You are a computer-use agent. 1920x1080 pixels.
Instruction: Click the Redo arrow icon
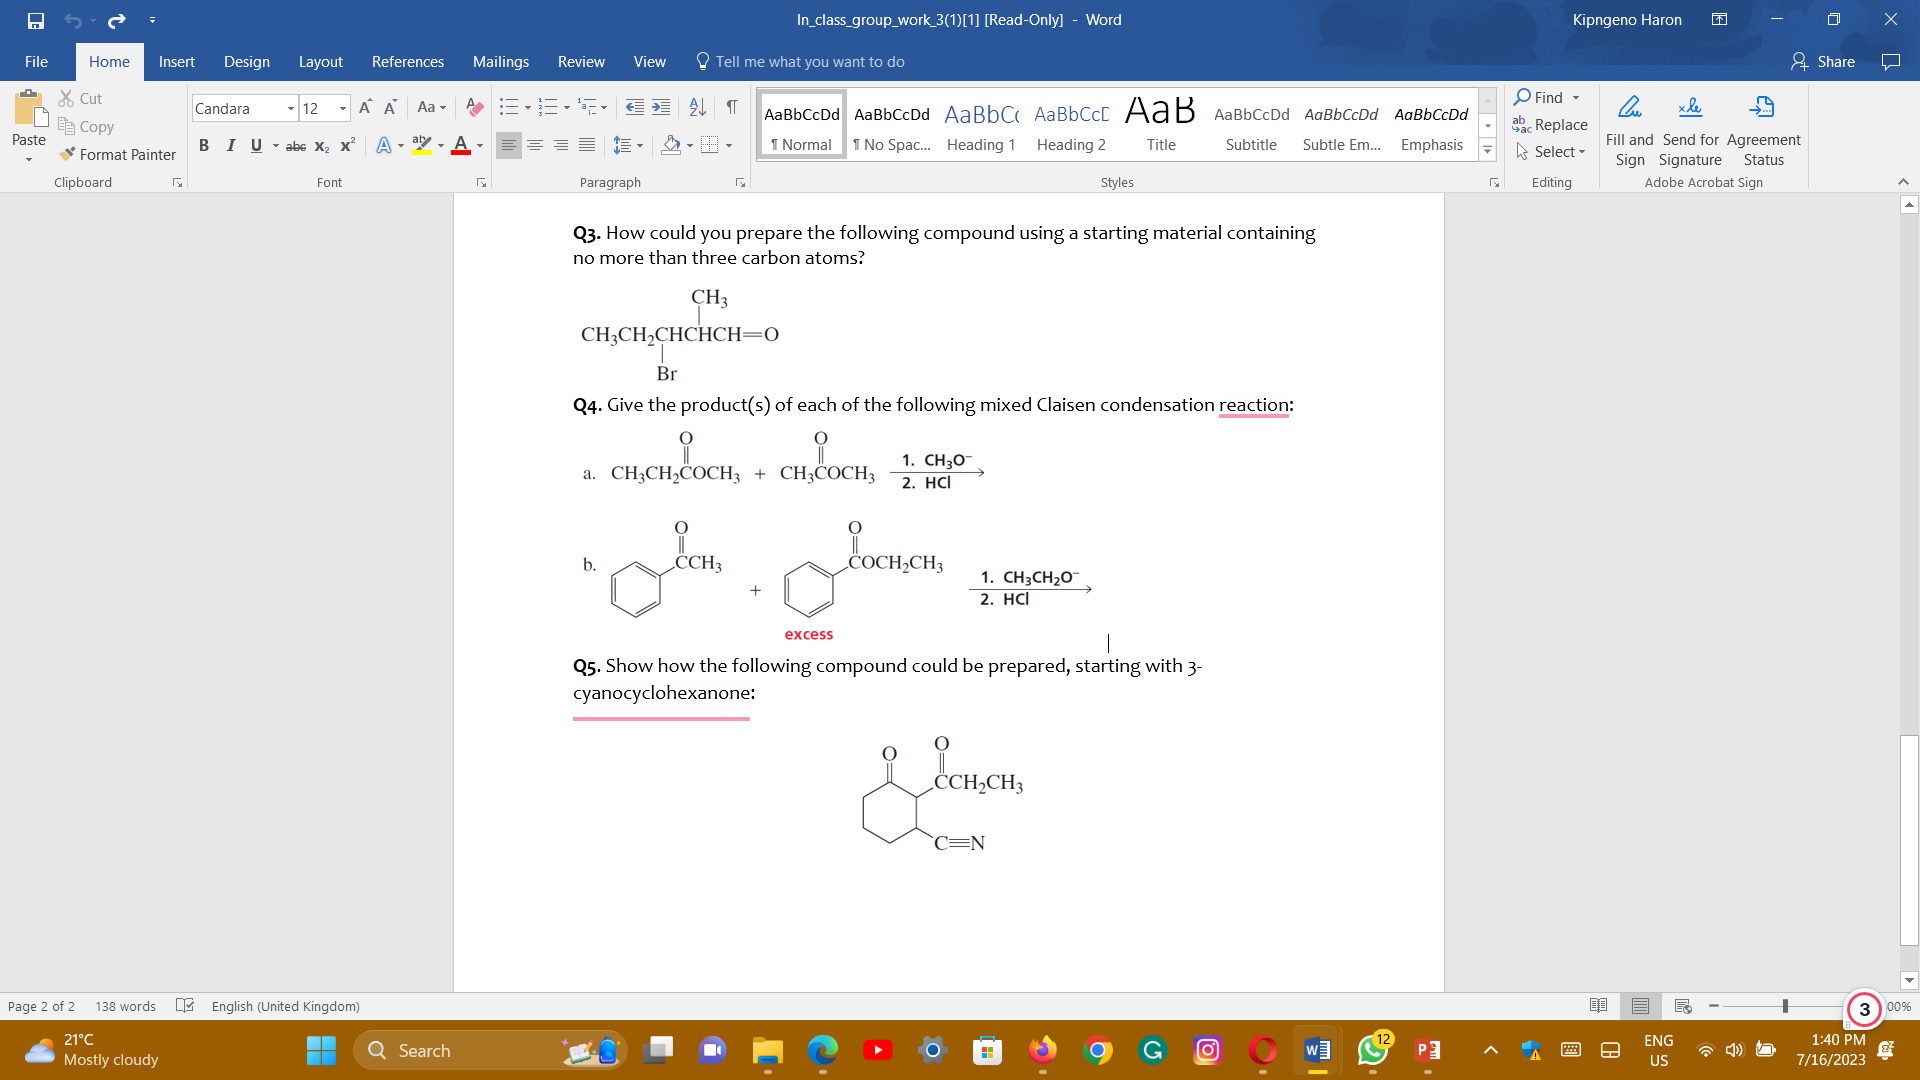coord(117,20)
